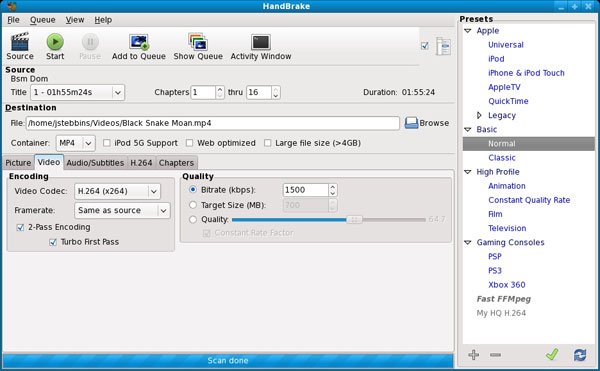Click the Scan done progress bar
The height and width of the screenshot is (371, 600).
coord(228,361)
